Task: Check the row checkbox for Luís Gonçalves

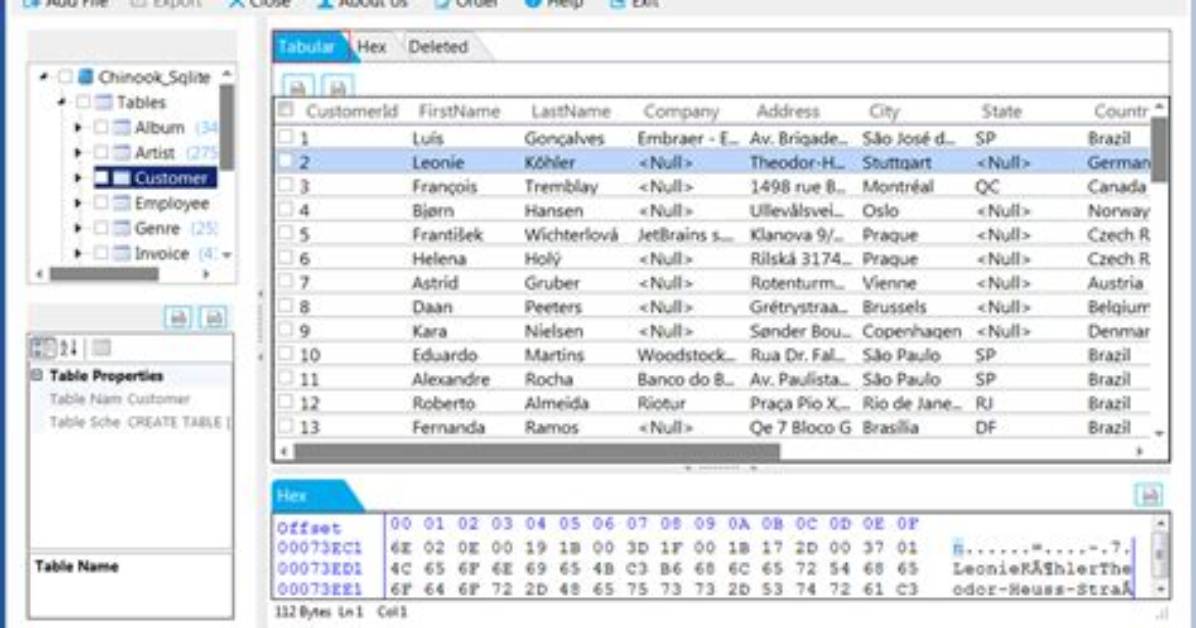Action: point(286,137)
